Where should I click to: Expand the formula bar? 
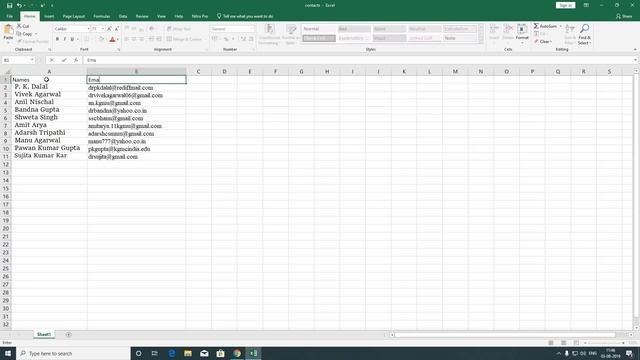coord(636,60)
